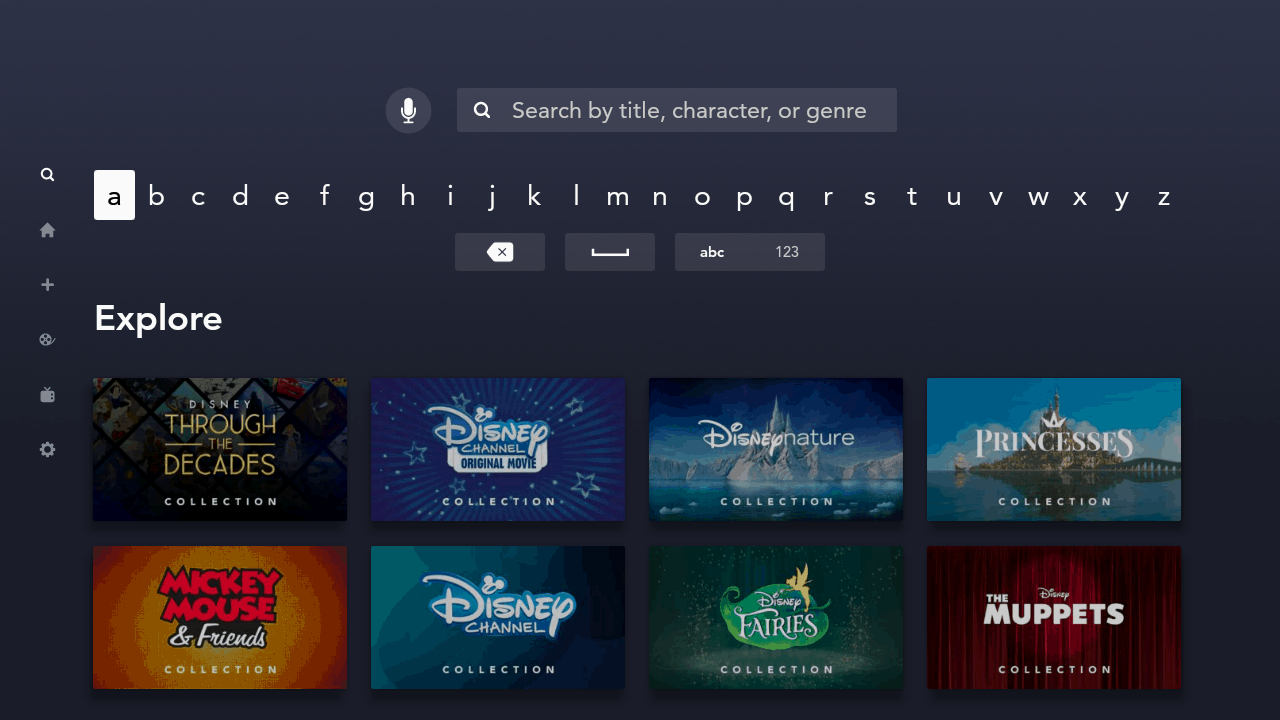
Task: Select letter b on keyboard
Action: tap(156, 196)
